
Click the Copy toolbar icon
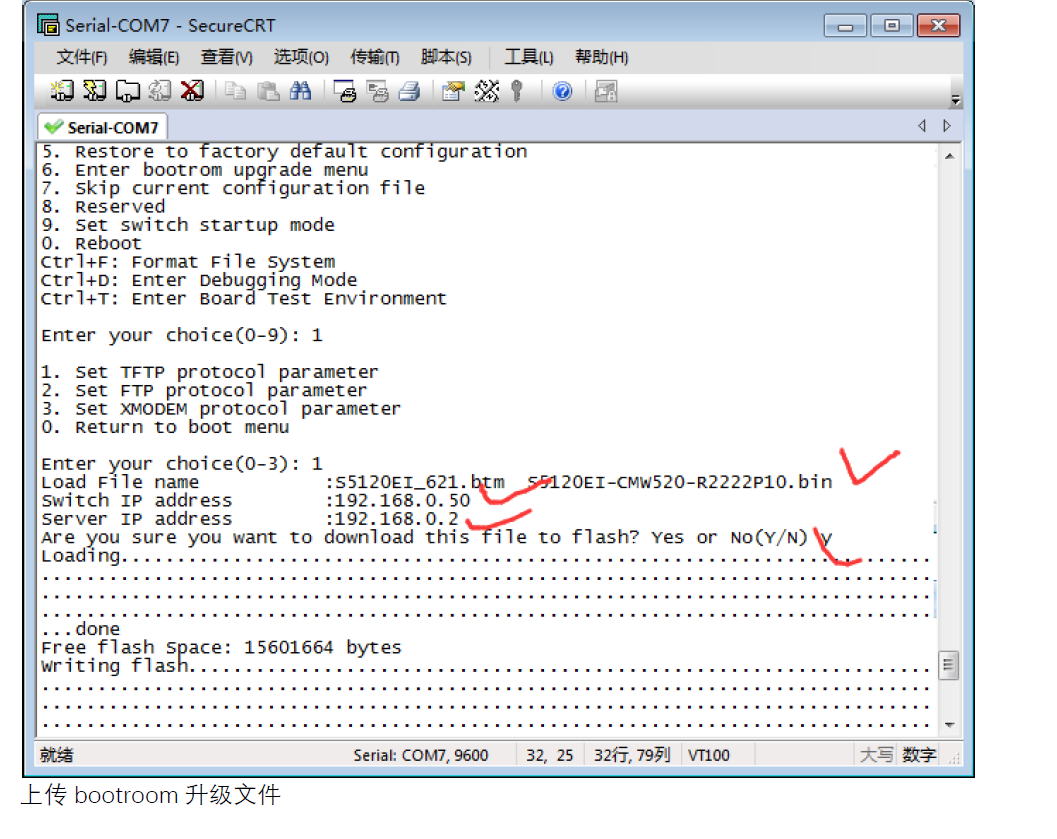point(235,91)
